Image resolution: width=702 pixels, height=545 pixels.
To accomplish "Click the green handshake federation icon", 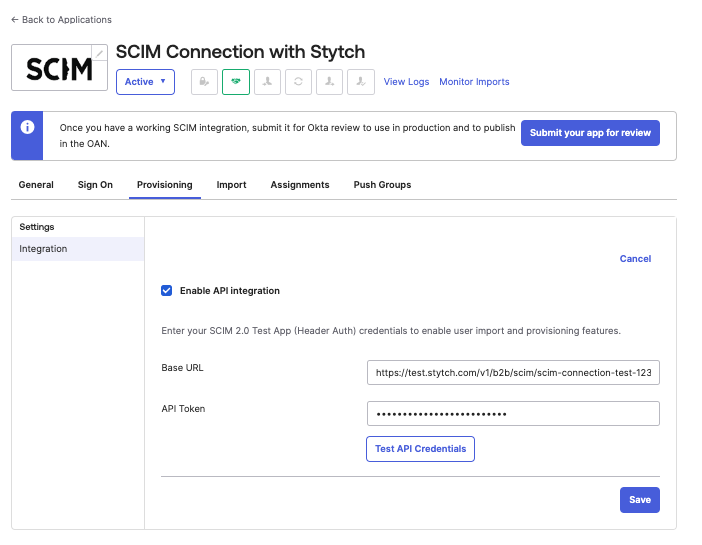I will 236,82.
